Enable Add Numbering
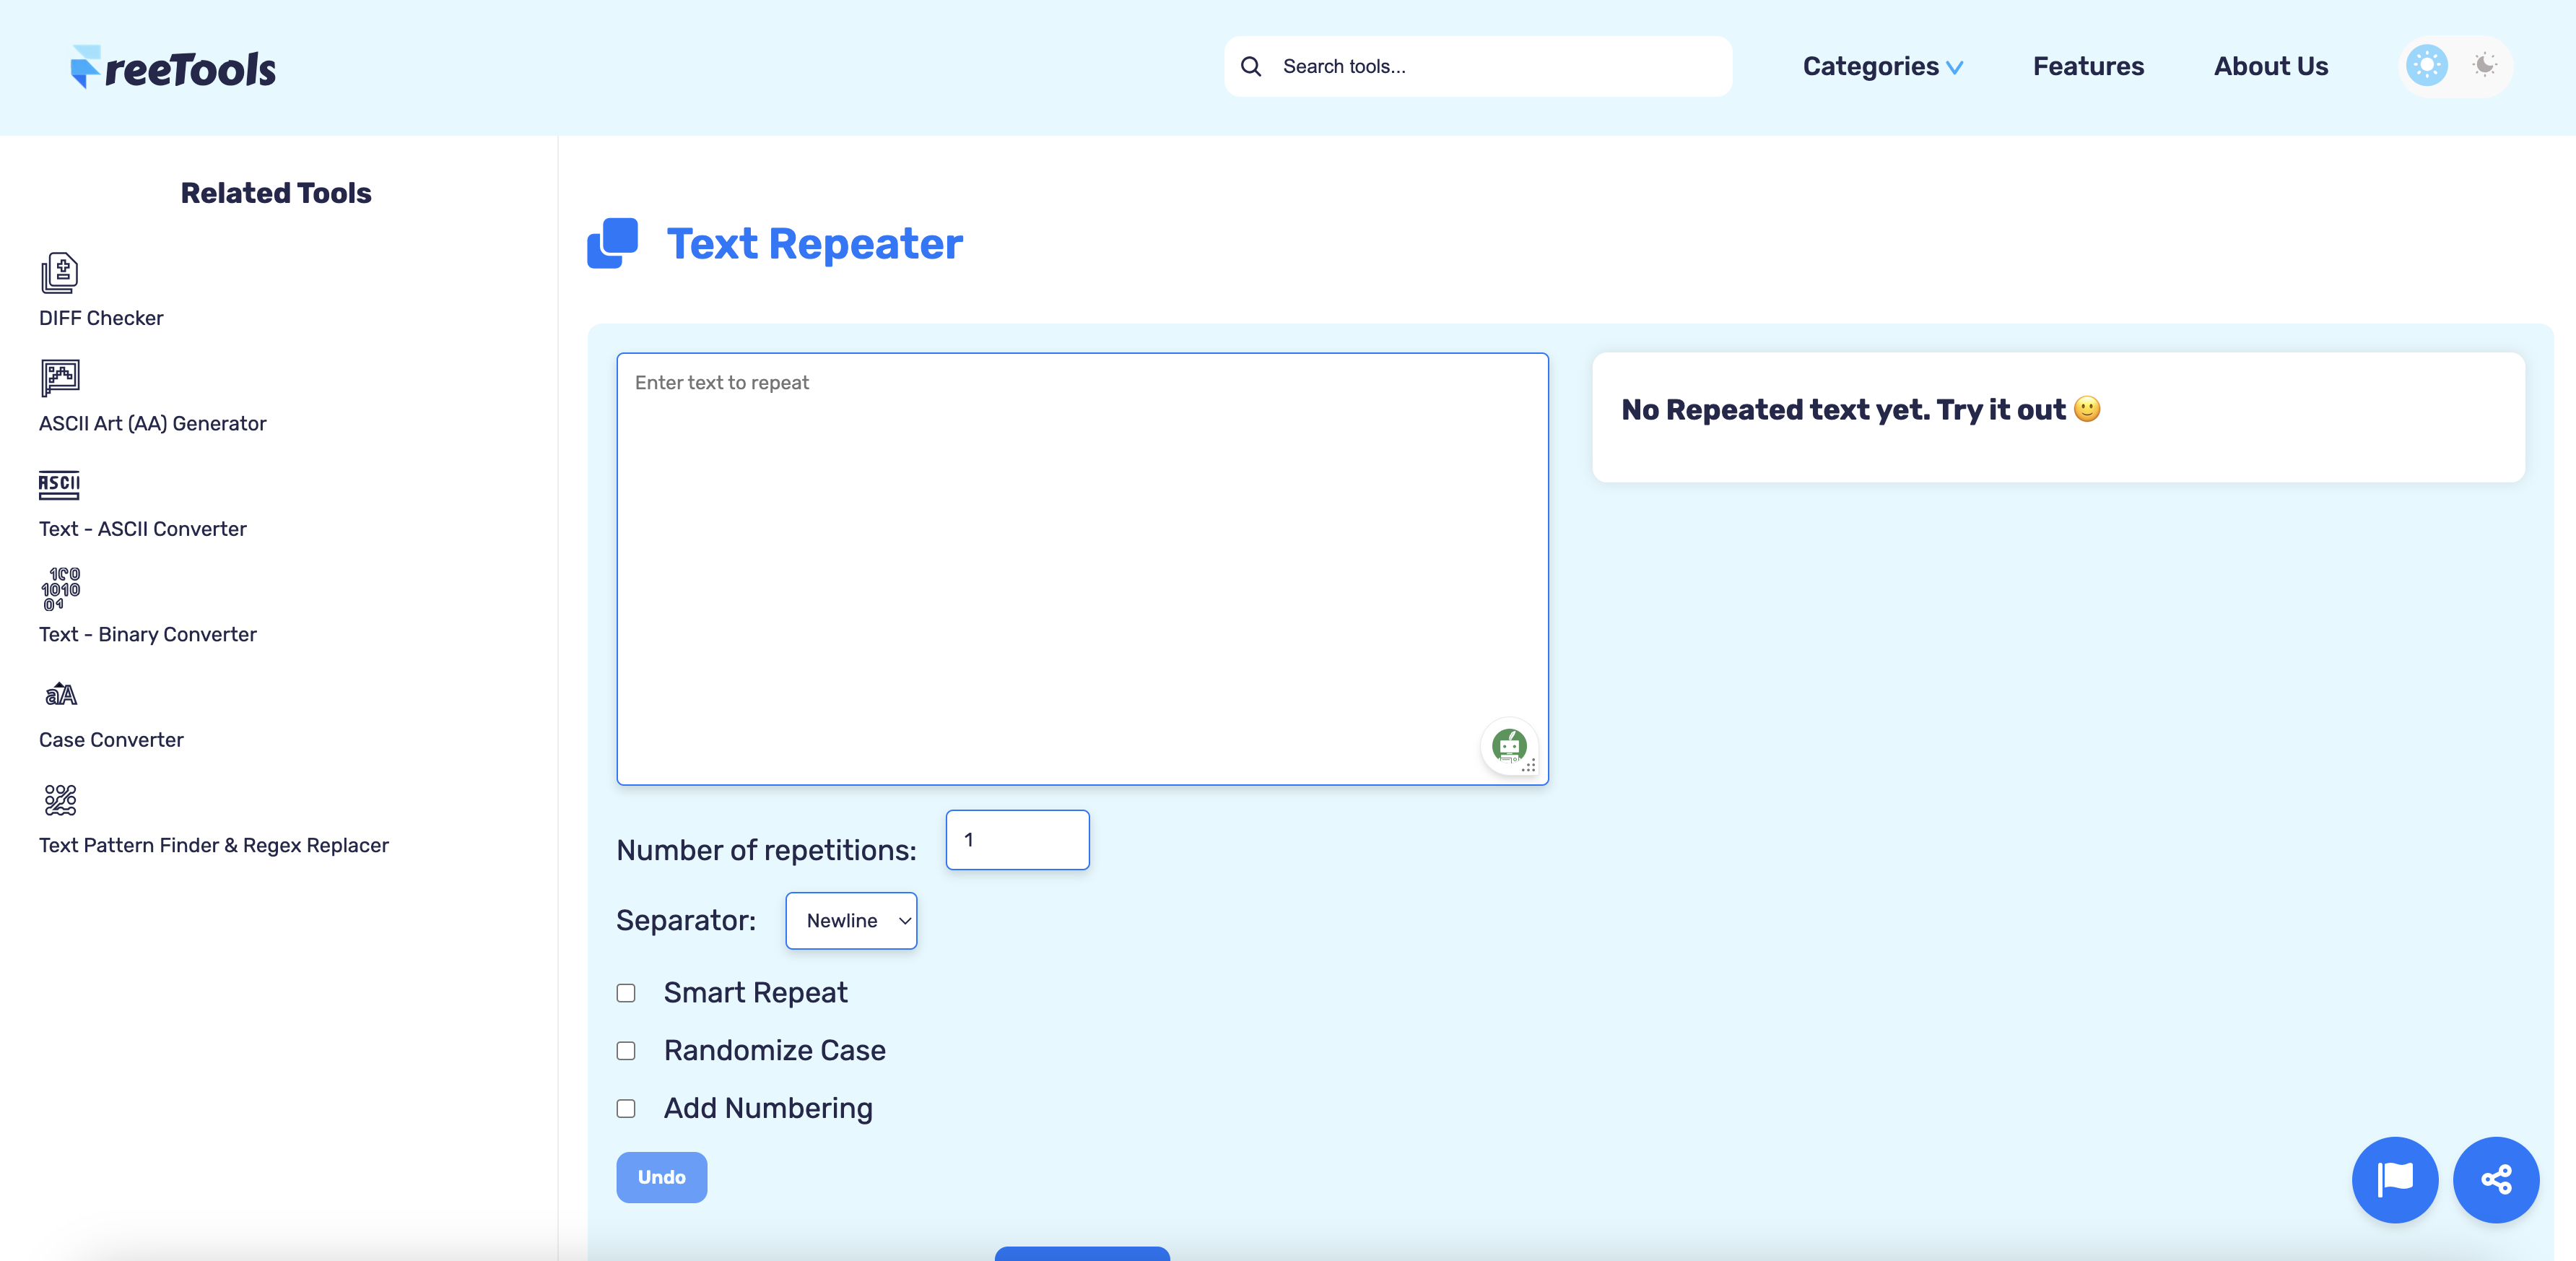This screenshot has width=2576, height=1261. coord(626,1109)
